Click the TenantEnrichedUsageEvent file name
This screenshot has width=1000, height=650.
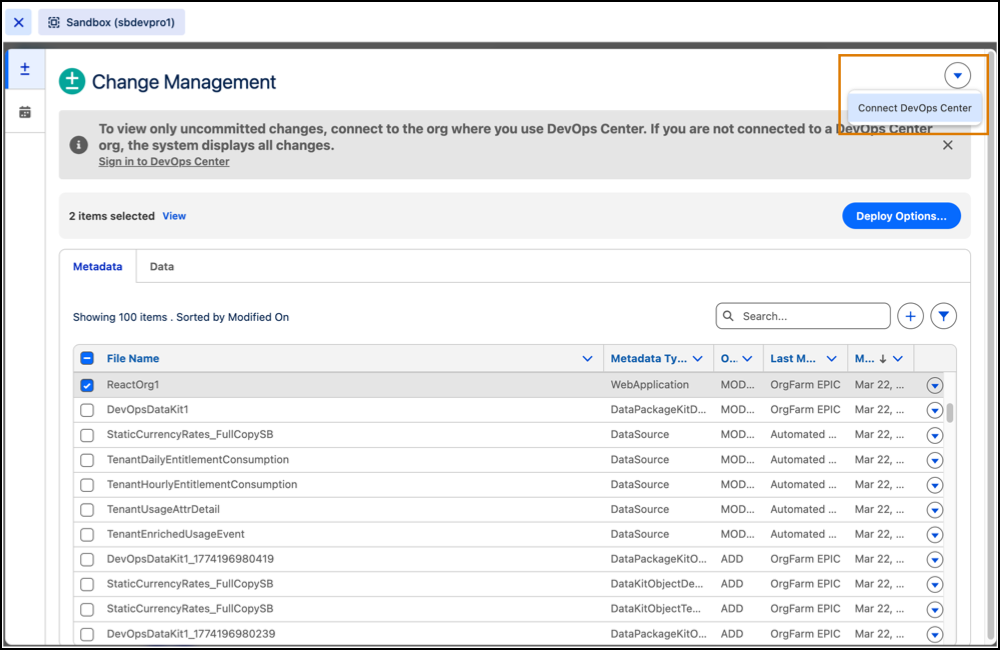pyautogui.click(x=175, y=534)
